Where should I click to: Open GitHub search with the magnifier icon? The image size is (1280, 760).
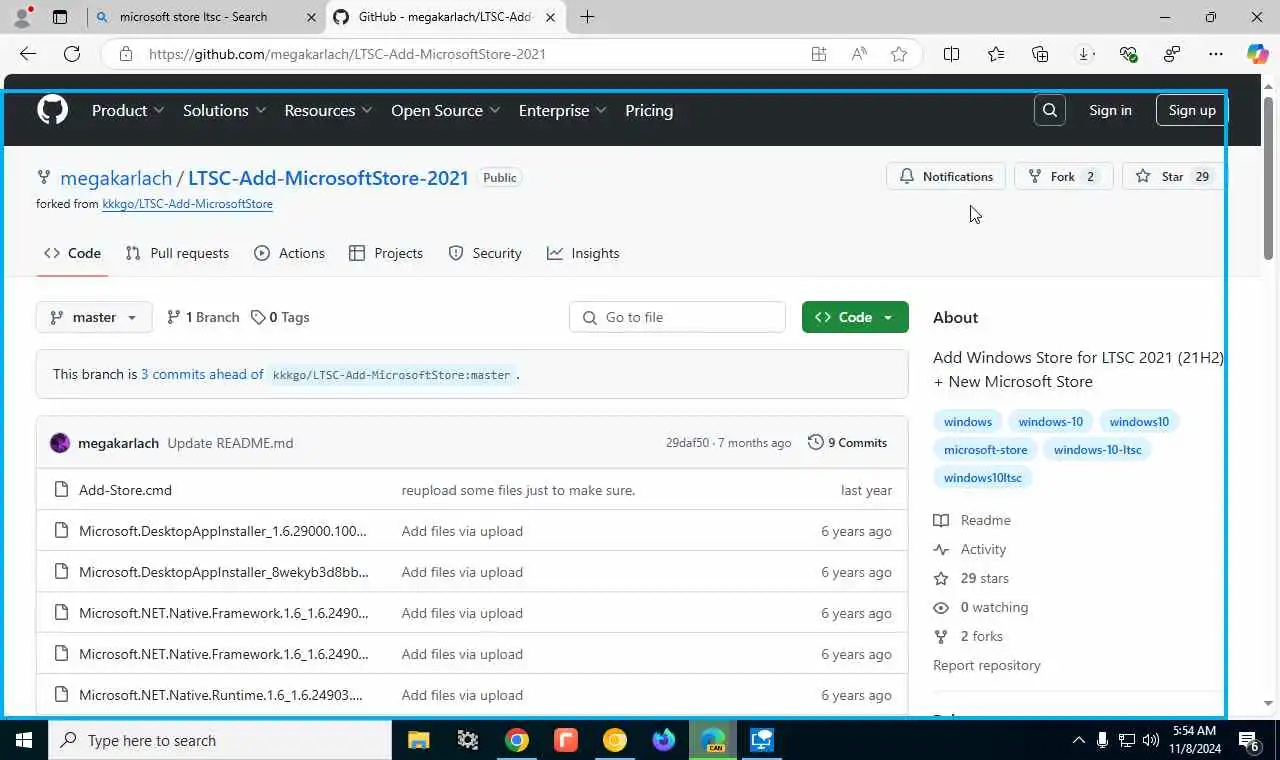coord(1050,110)
